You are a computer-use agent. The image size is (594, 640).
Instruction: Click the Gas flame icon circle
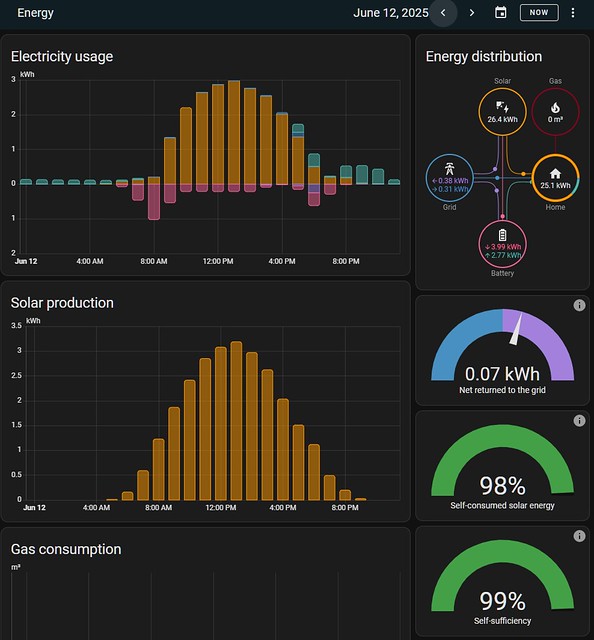555,112
